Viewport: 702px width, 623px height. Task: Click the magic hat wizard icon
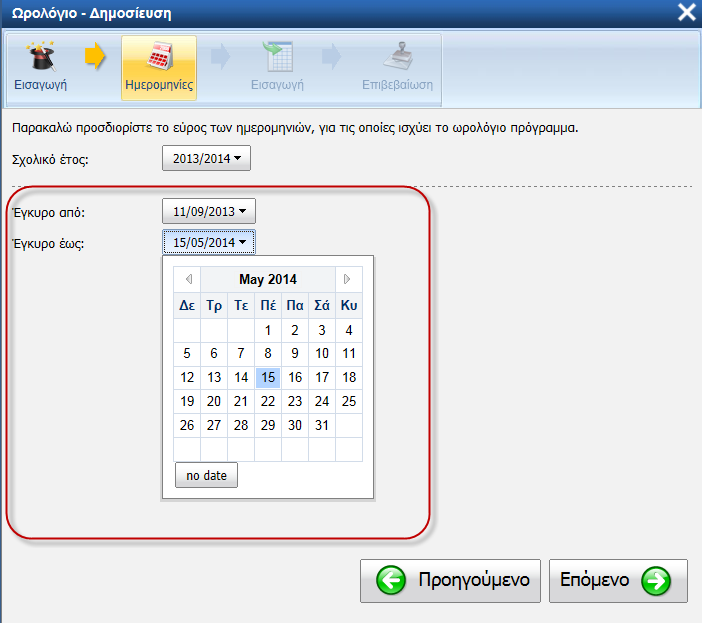40,56
